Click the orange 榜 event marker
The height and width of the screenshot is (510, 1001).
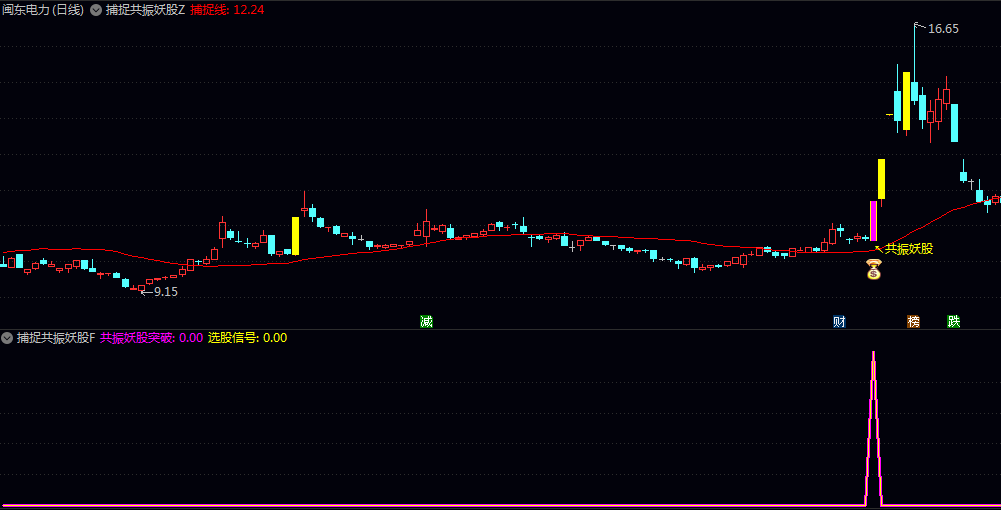[914, 321]
